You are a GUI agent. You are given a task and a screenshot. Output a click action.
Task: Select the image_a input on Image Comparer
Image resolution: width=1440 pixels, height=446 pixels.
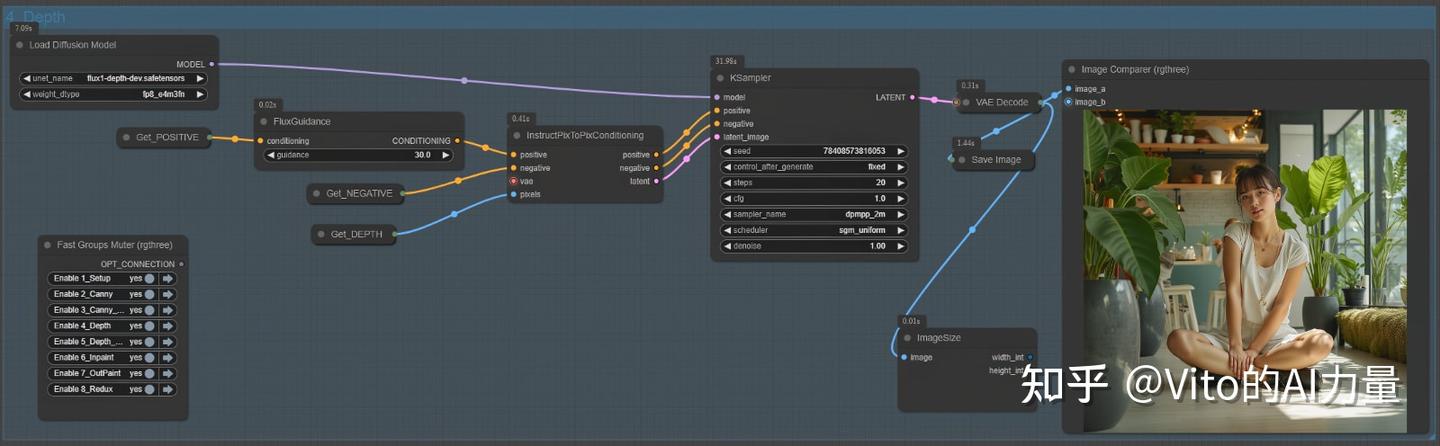tap(1069, 89)
